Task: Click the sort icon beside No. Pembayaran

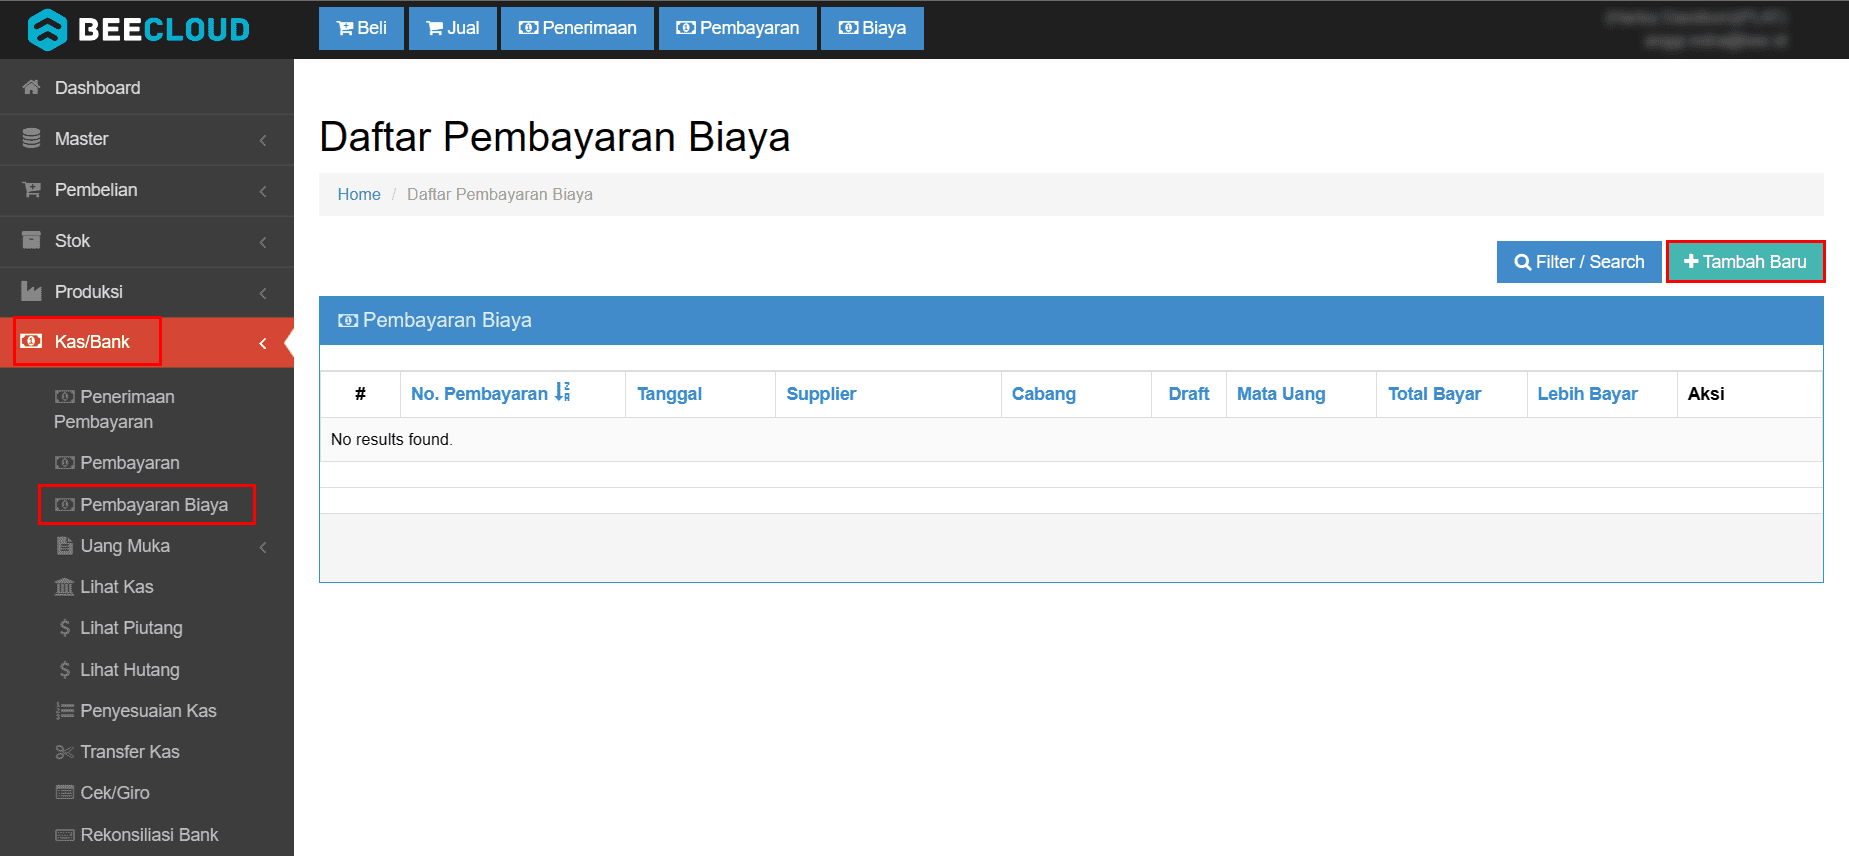Action: pyautogui.click(x=563, y=393)
